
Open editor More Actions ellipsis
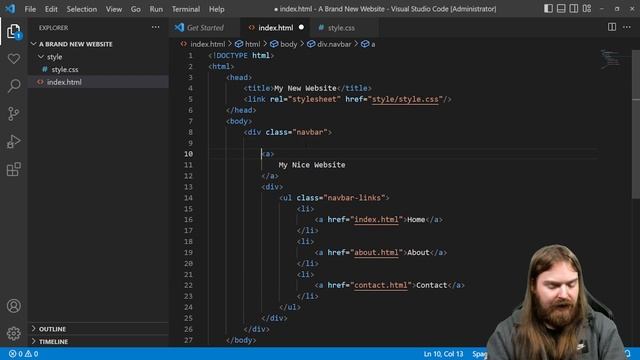pos(627,27)
